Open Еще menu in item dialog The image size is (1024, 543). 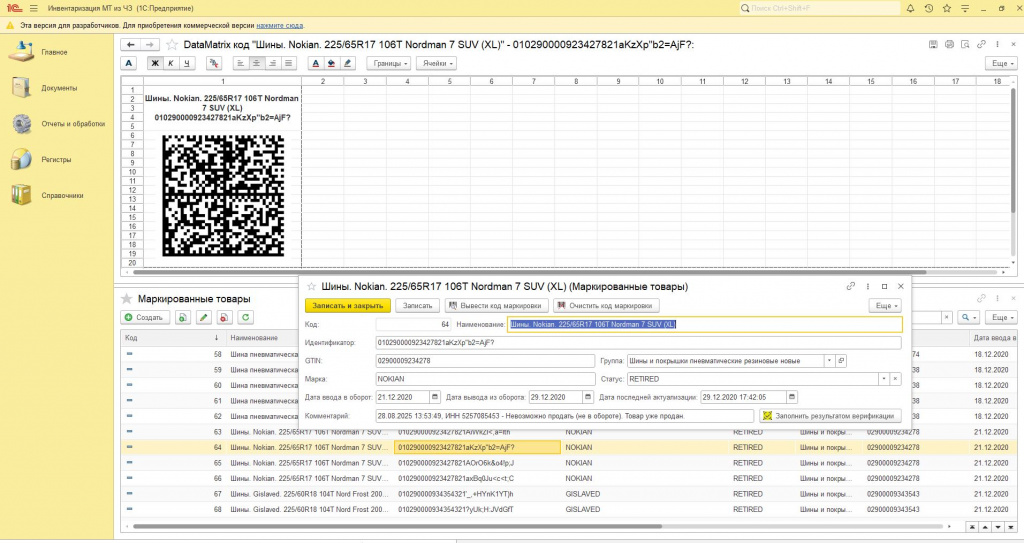click(886, 305)
